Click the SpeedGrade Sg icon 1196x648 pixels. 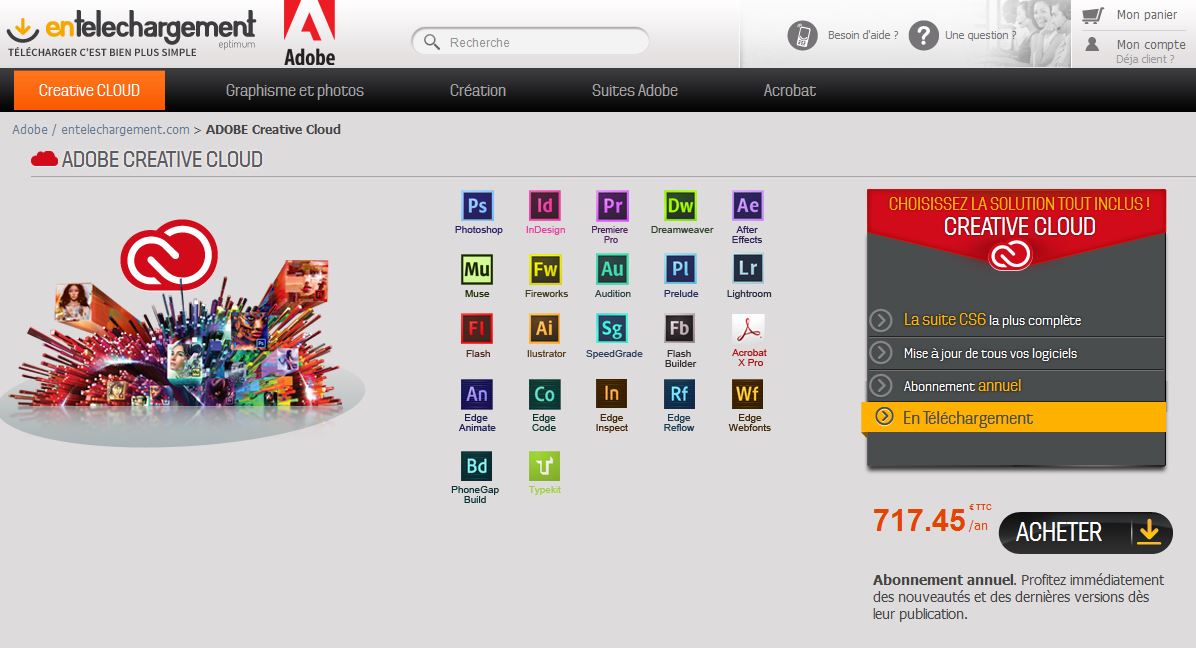point(612,329)
